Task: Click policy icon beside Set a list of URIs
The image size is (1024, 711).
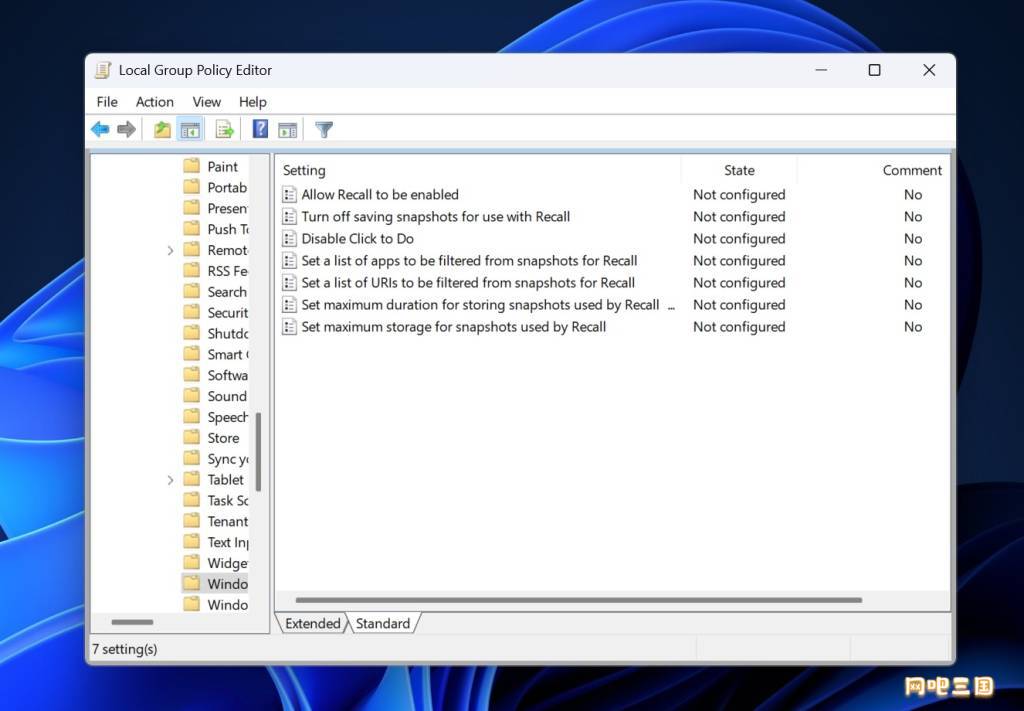Action: [x=289, y=283]
